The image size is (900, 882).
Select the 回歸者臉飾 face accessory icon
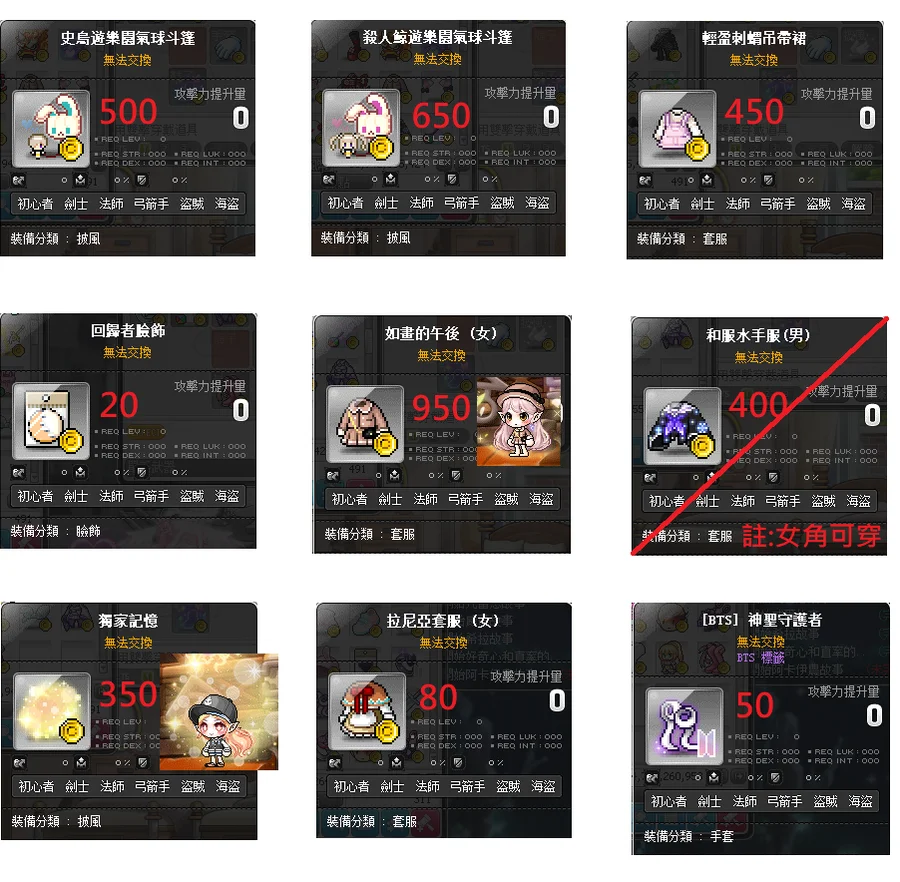[51, 421]
